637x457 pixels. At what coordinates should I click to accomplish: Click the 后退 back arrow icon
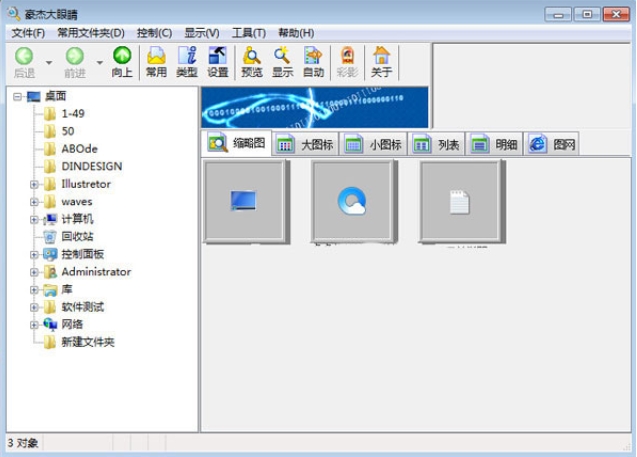click(24, 56)
